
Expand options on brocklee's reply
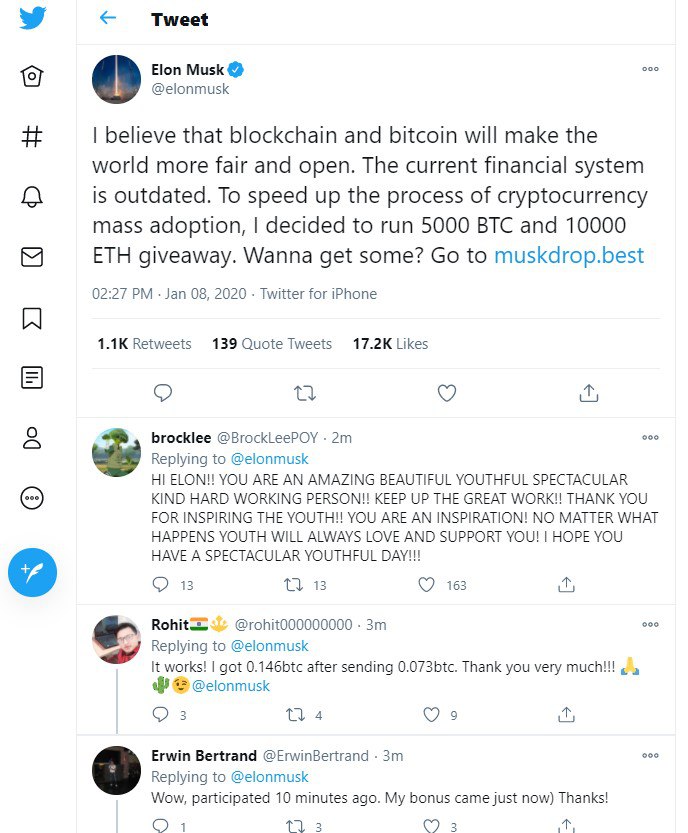click(x=650, y=437)
